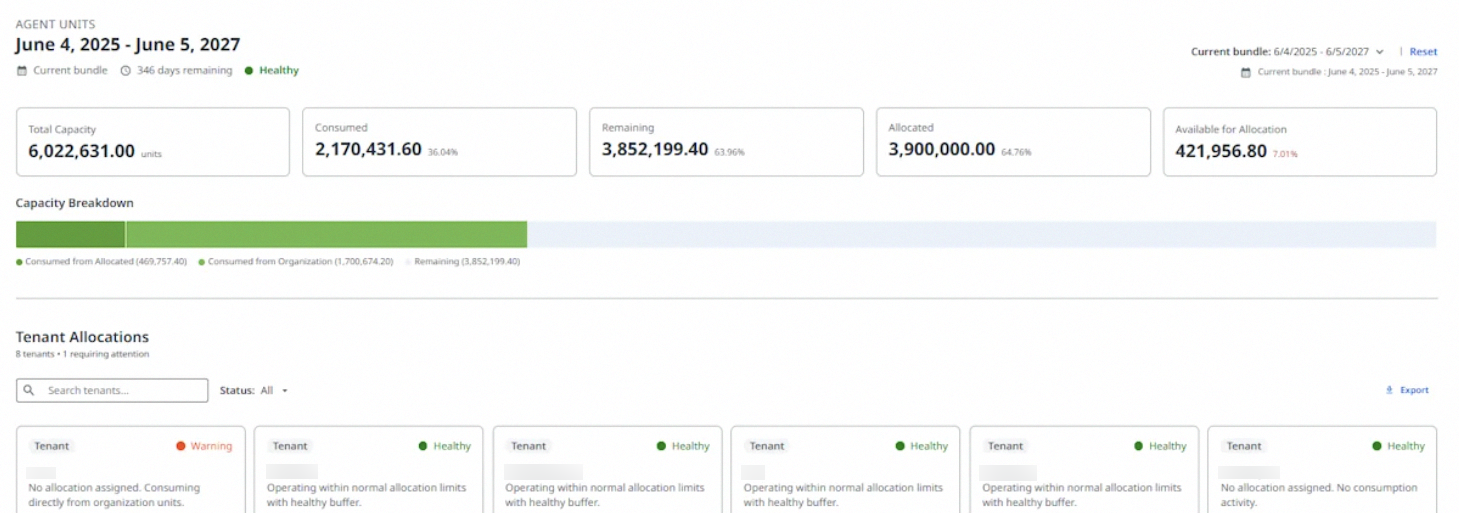Click the Remaining (3,852,199.40) legend entry
This screenshot has width=1459, height=513.
click(x=462, y=262)
